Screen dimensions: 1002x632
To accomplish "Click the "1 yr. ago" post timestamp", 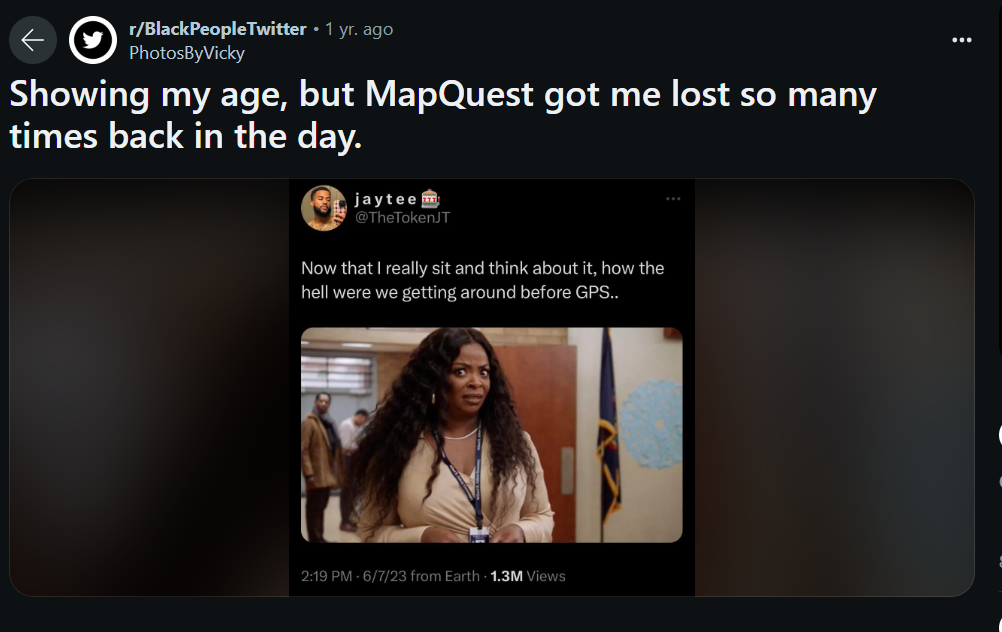I will pos(358,29).
